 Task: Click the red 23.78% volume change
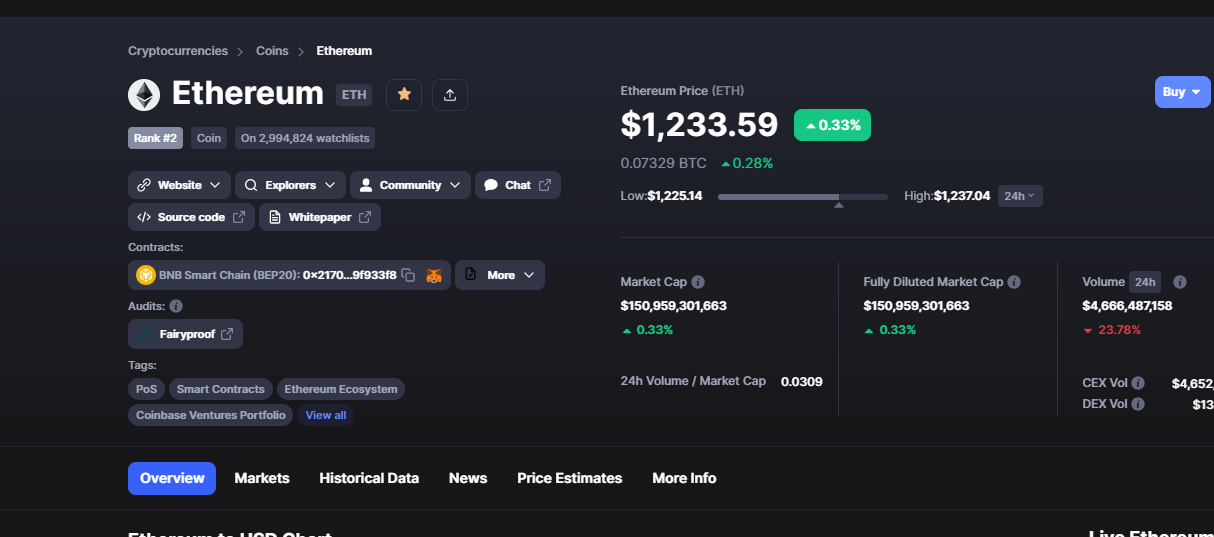(1112, 330)
